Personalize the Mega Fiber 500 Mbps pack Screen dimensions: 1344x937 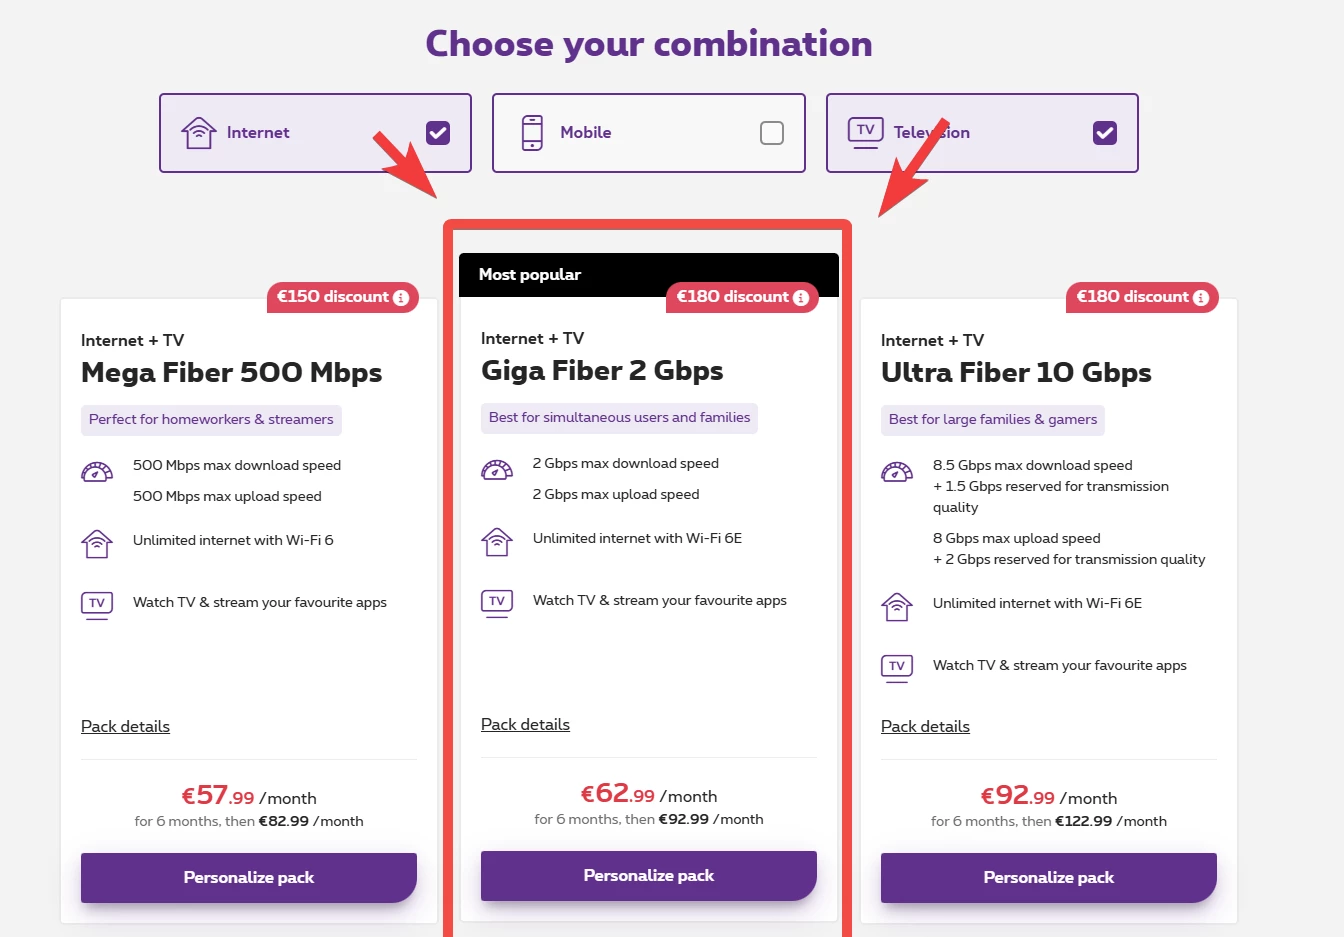tap(249, 877)
